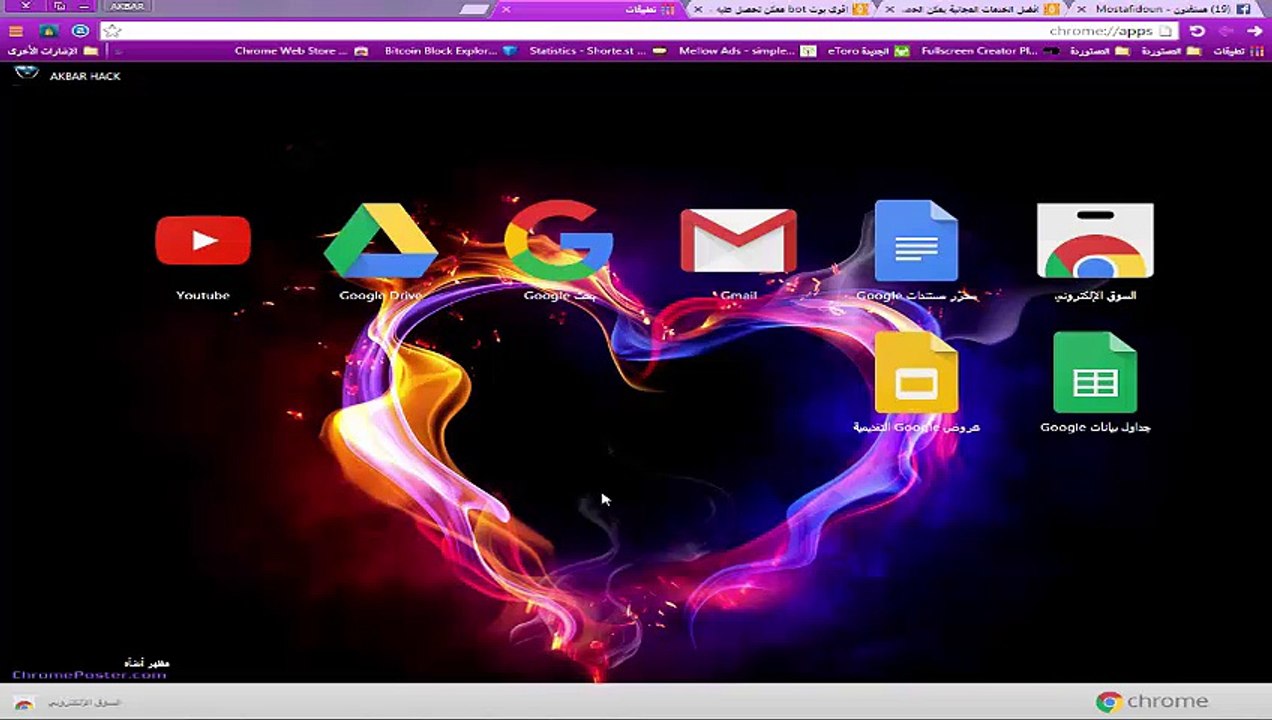Open Mellow Ads bookmark

[x=747, y=51]
